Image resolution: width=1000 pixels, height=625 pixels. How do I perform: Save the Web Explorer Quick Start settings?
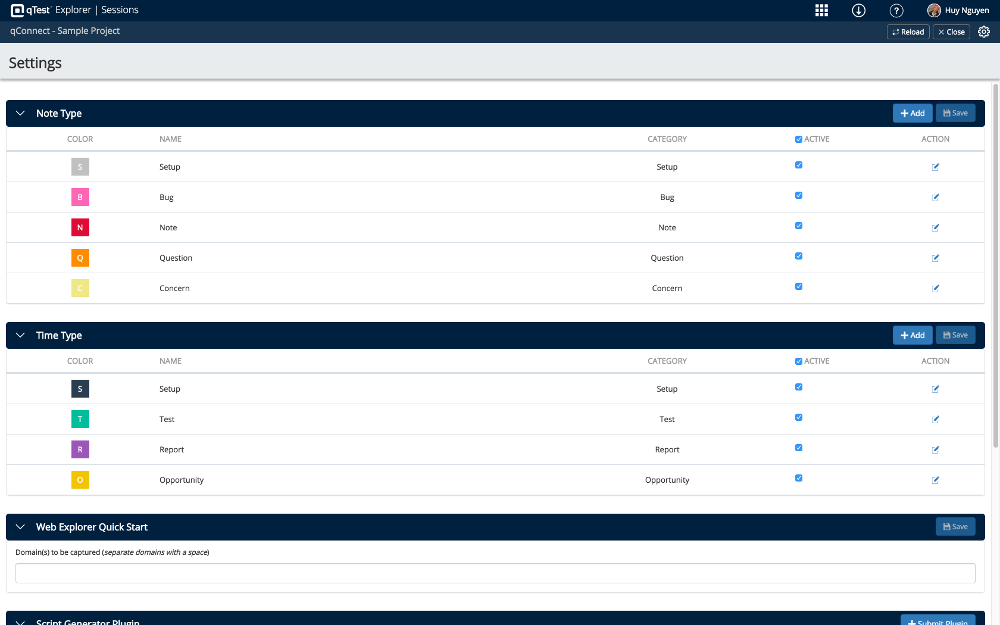click(955, 526)
